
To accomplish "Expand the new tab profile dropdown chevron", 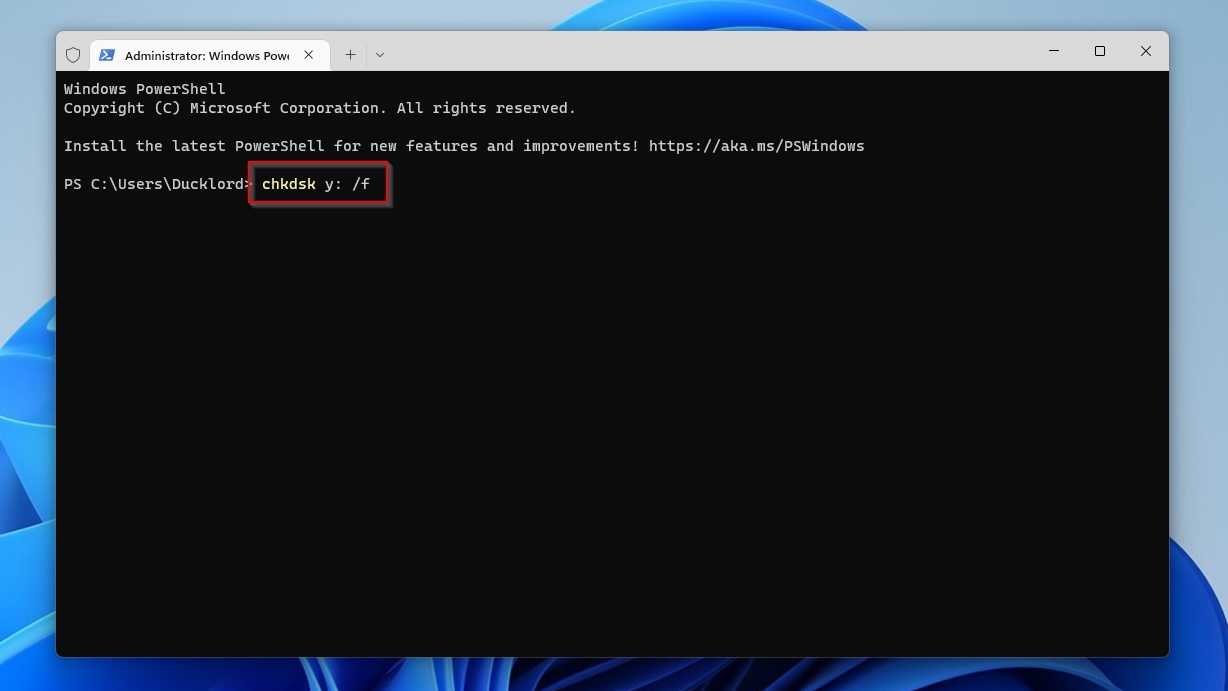I will (380, 55).
